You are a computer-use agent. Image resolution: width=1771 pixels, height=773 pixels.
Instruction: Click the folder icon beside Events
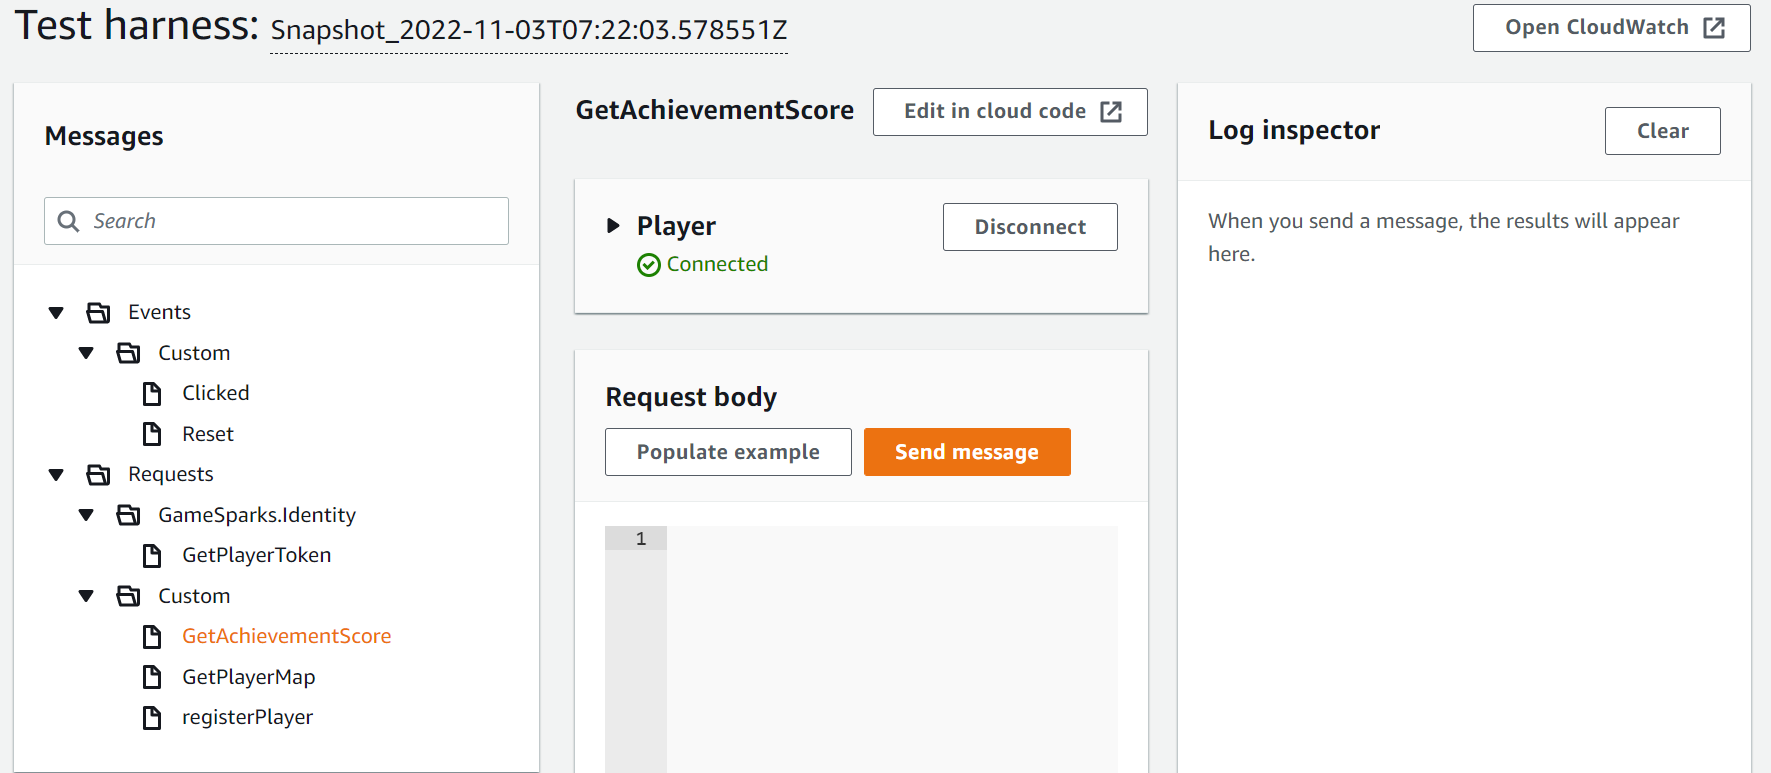tap(98, 312)
